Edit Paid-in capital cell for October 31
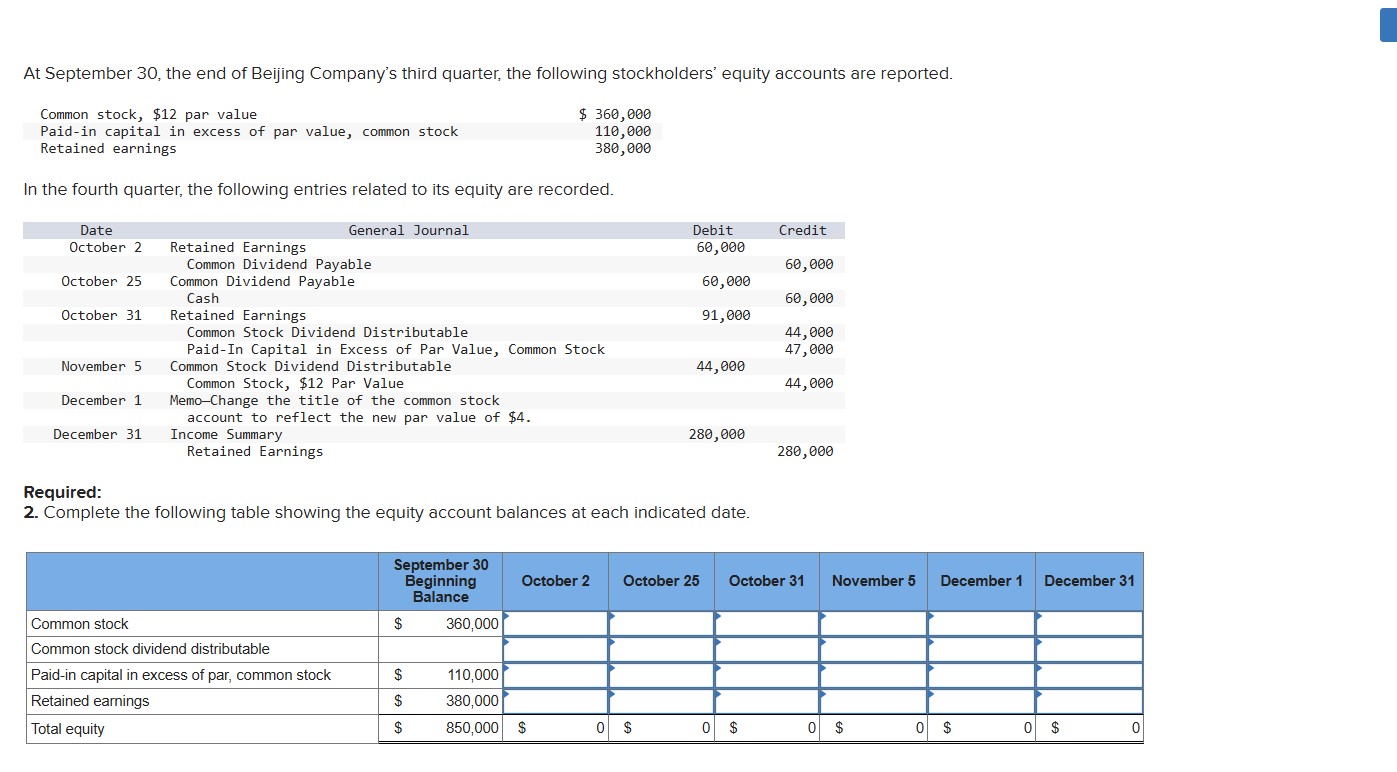Viewport: 1397px width, 772px height. tap(767, 675)
